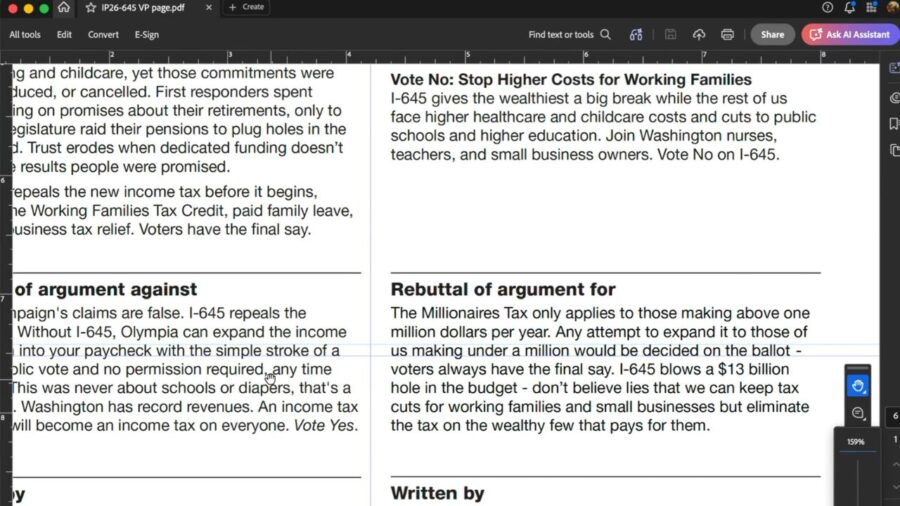900x506 pixels.
Task: Open the notifications bell
Action: (849, 7)
